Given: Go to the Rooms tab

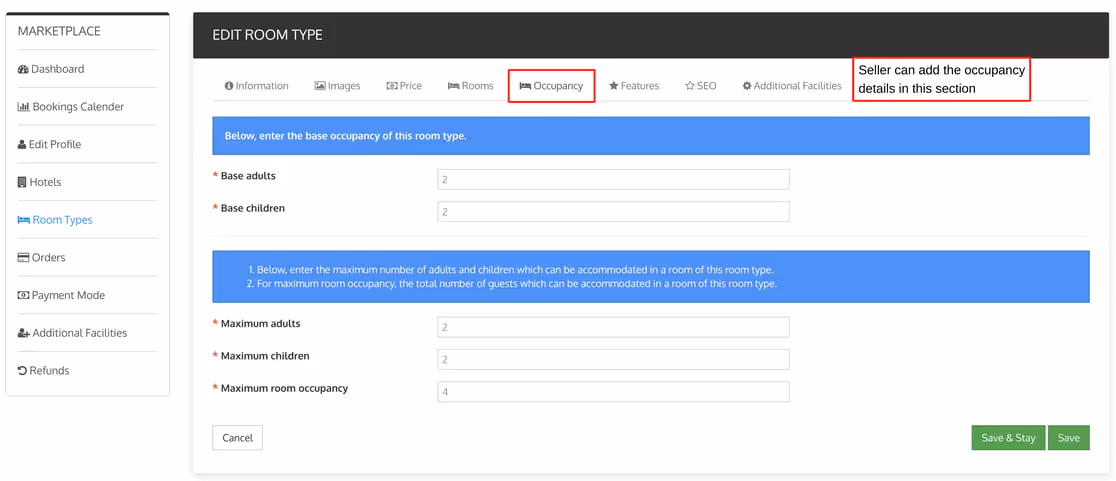Looking at the screenshot, I should point(470,86).
